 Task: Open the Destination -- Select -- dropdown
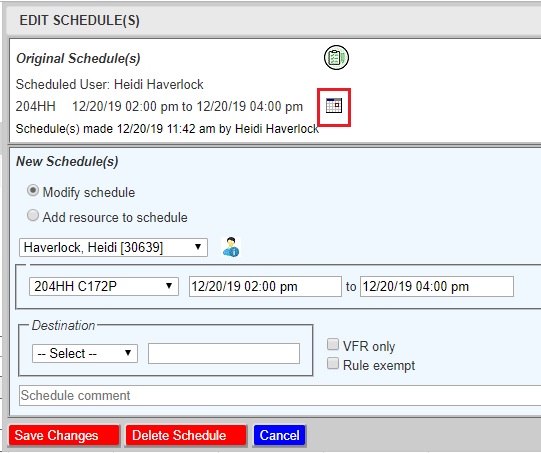click(x=85, y=353)
